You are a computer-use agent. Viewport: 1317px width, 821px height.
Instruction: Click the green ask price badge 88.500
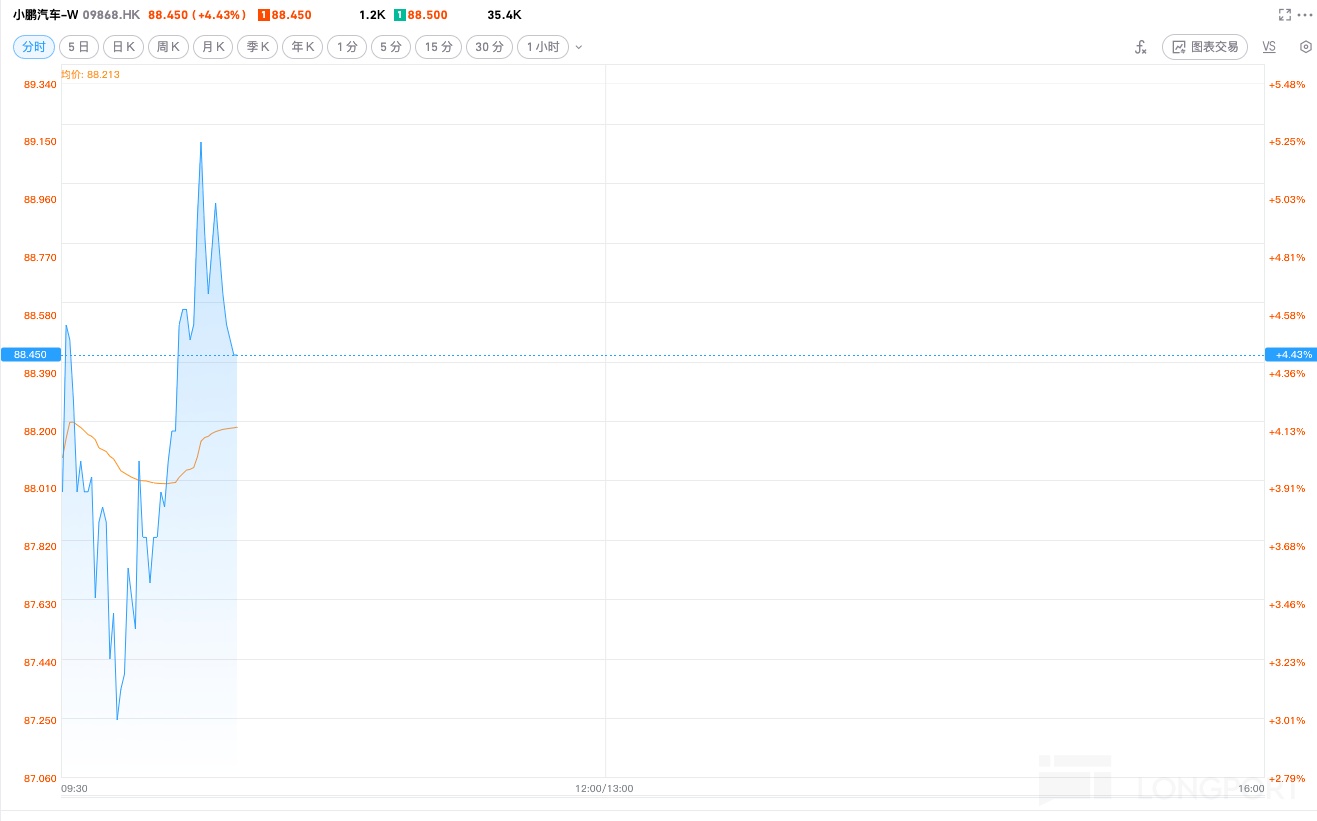pos(420,15)
